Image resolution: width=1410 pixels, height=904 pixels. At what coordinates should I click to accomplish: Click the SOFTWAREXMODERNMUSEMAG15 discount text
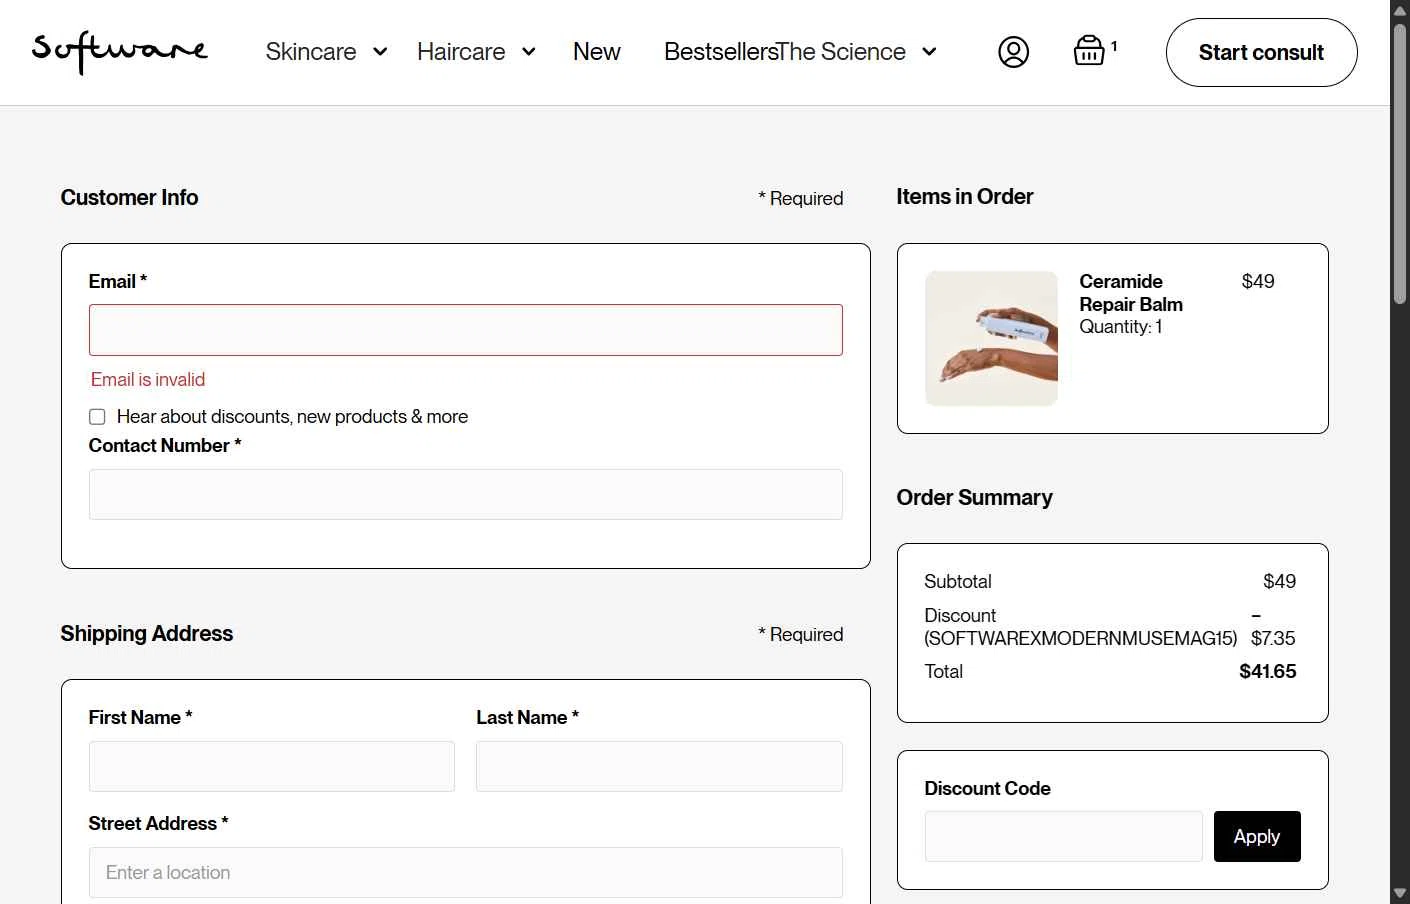coord(1080,638)
